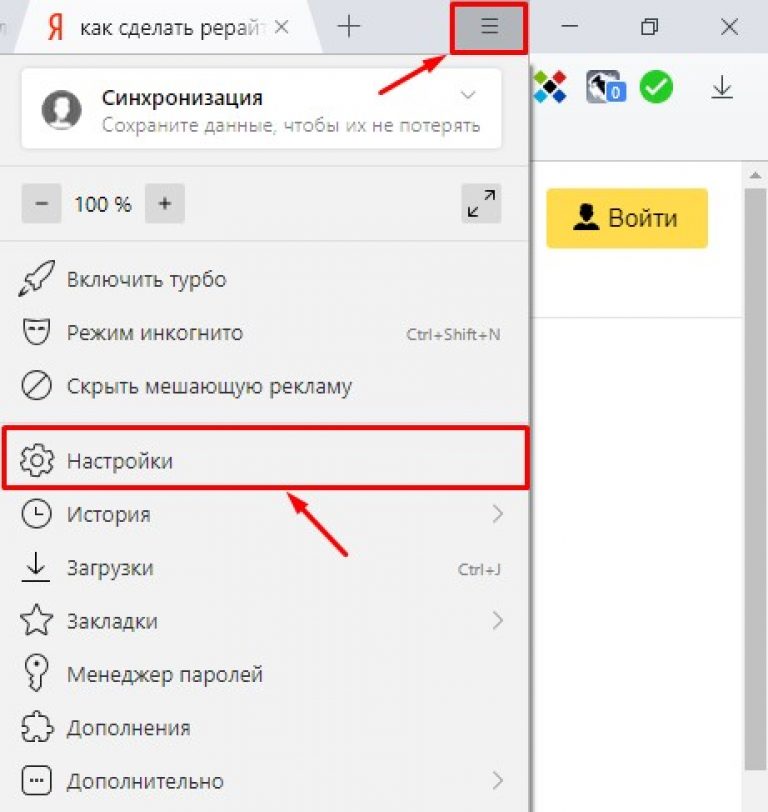The height and width of the screenshot is (812, 768).
Task: Open a new tab with plus button
Action: pos(349,26)
